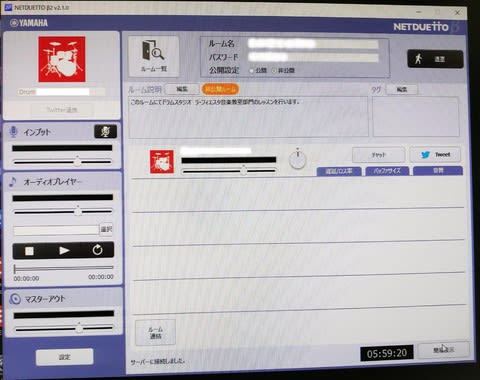Open 設定 settings button
The width and height of the screenshot is (480, 380).
point(64,357)
